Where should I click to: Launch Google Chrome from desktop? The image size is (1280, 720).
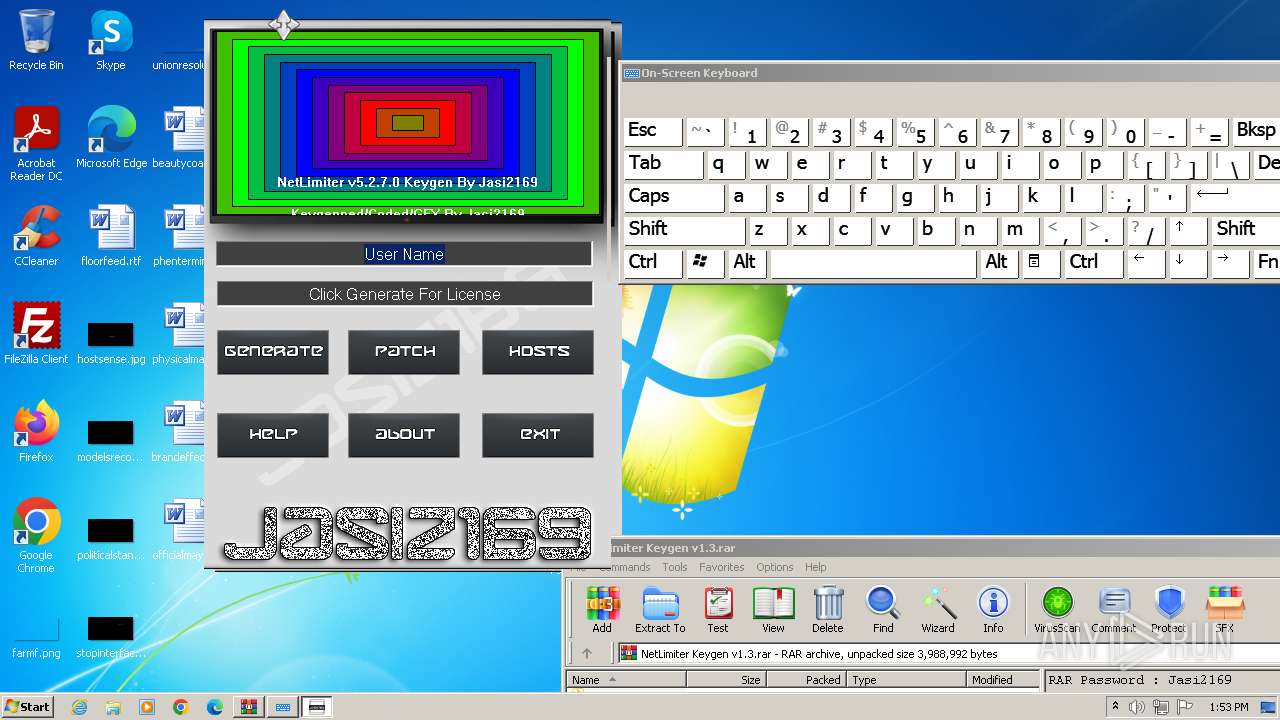36,536
